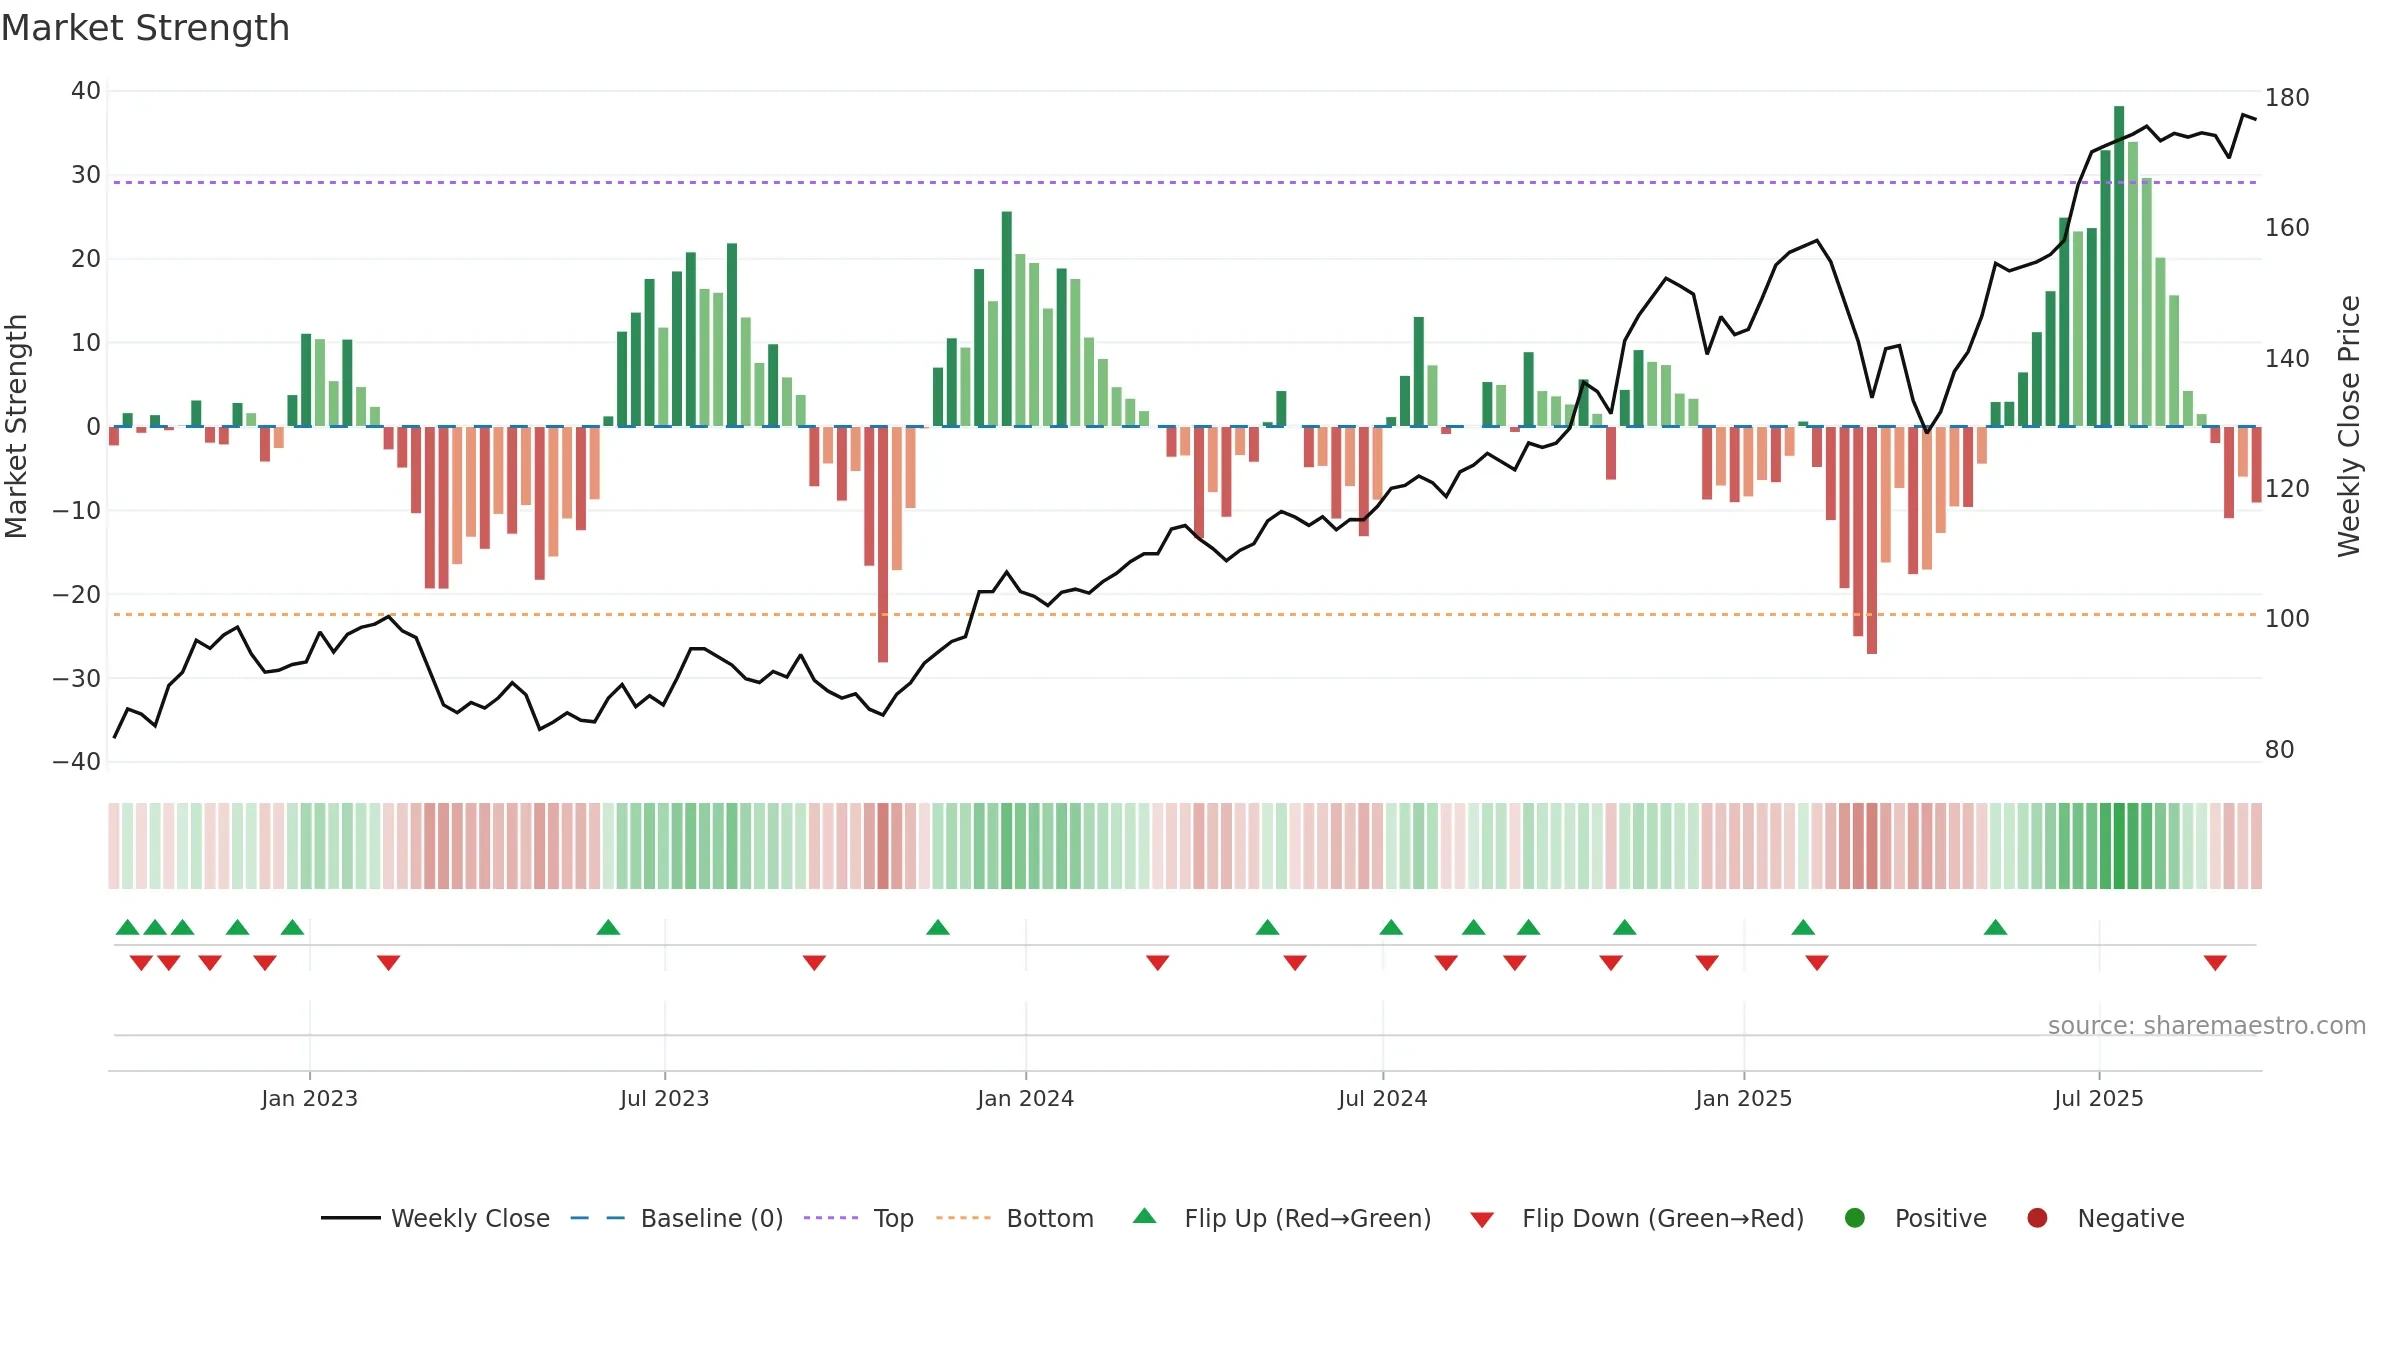The height and width of the screenshot is (1350, 2400).
Task: Click the black Weekly Close line legend sample
Action: pyautogui.click(x=350, y=1218)
